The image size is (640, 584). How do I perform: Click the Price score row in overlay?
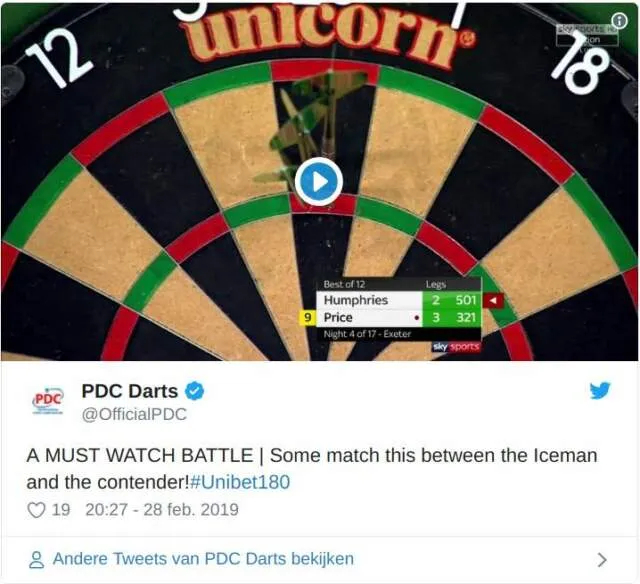[x=399, y=318]
